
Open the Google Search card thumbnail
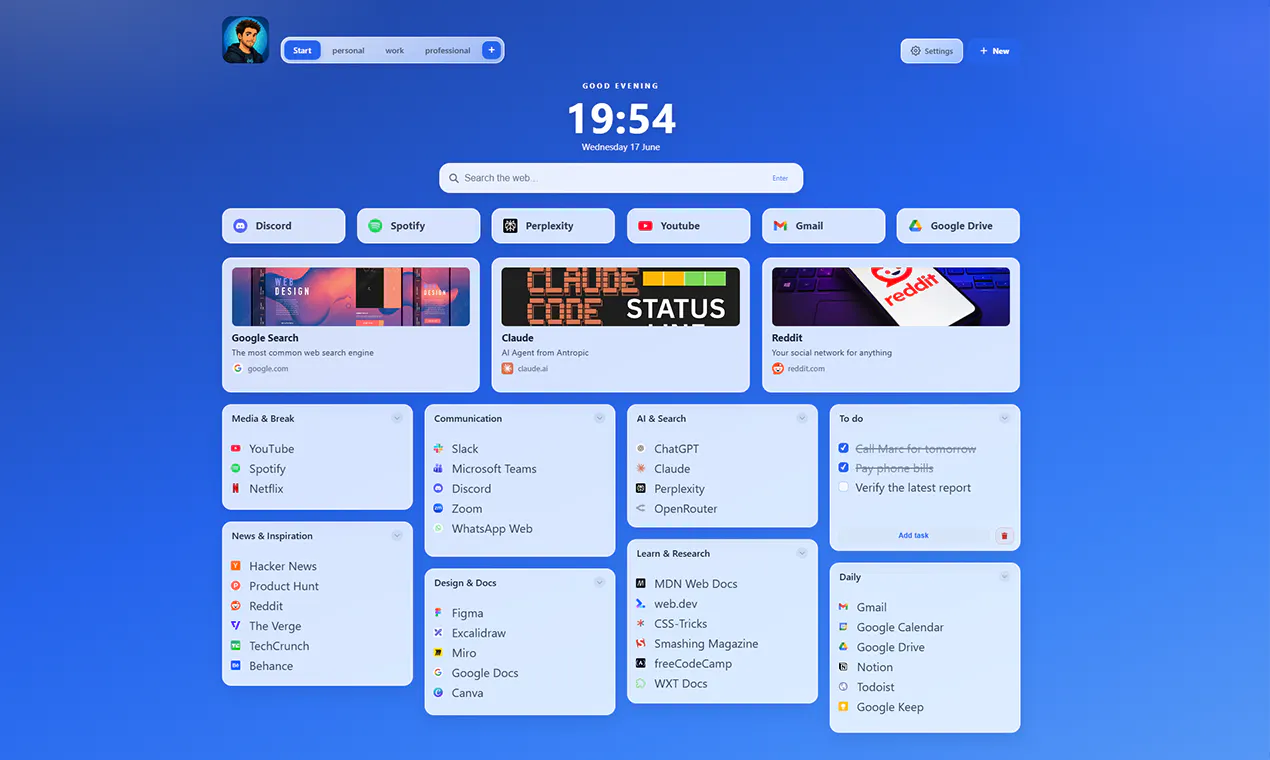coord(351,296)
